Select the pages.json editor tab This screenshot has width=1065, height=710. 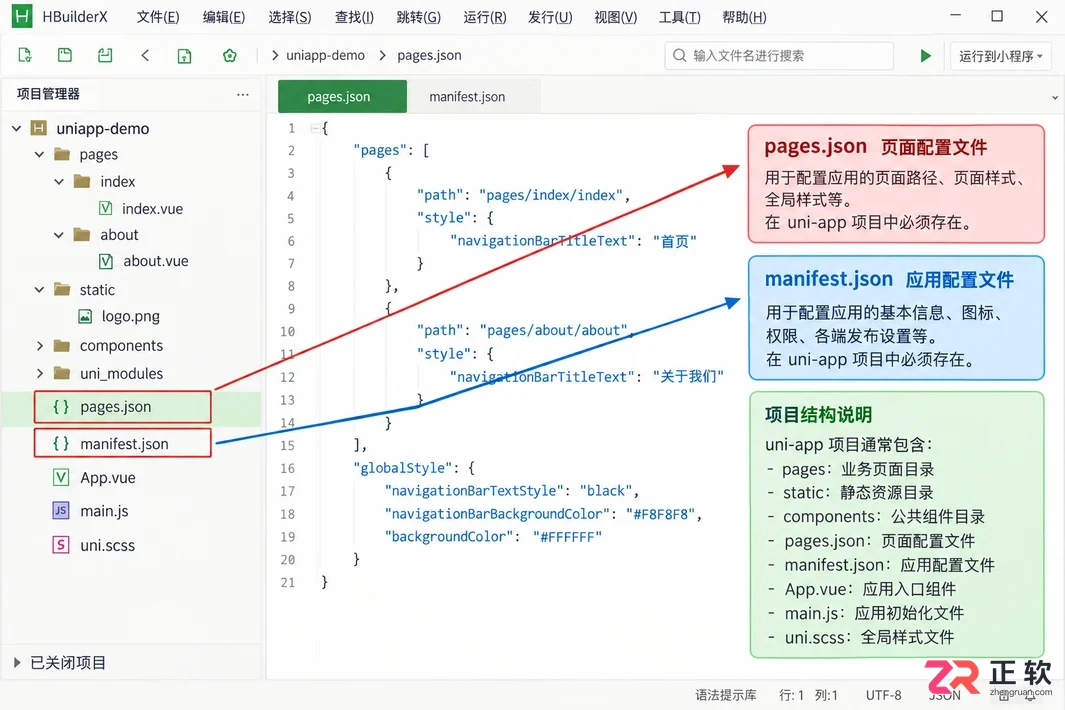342,96
